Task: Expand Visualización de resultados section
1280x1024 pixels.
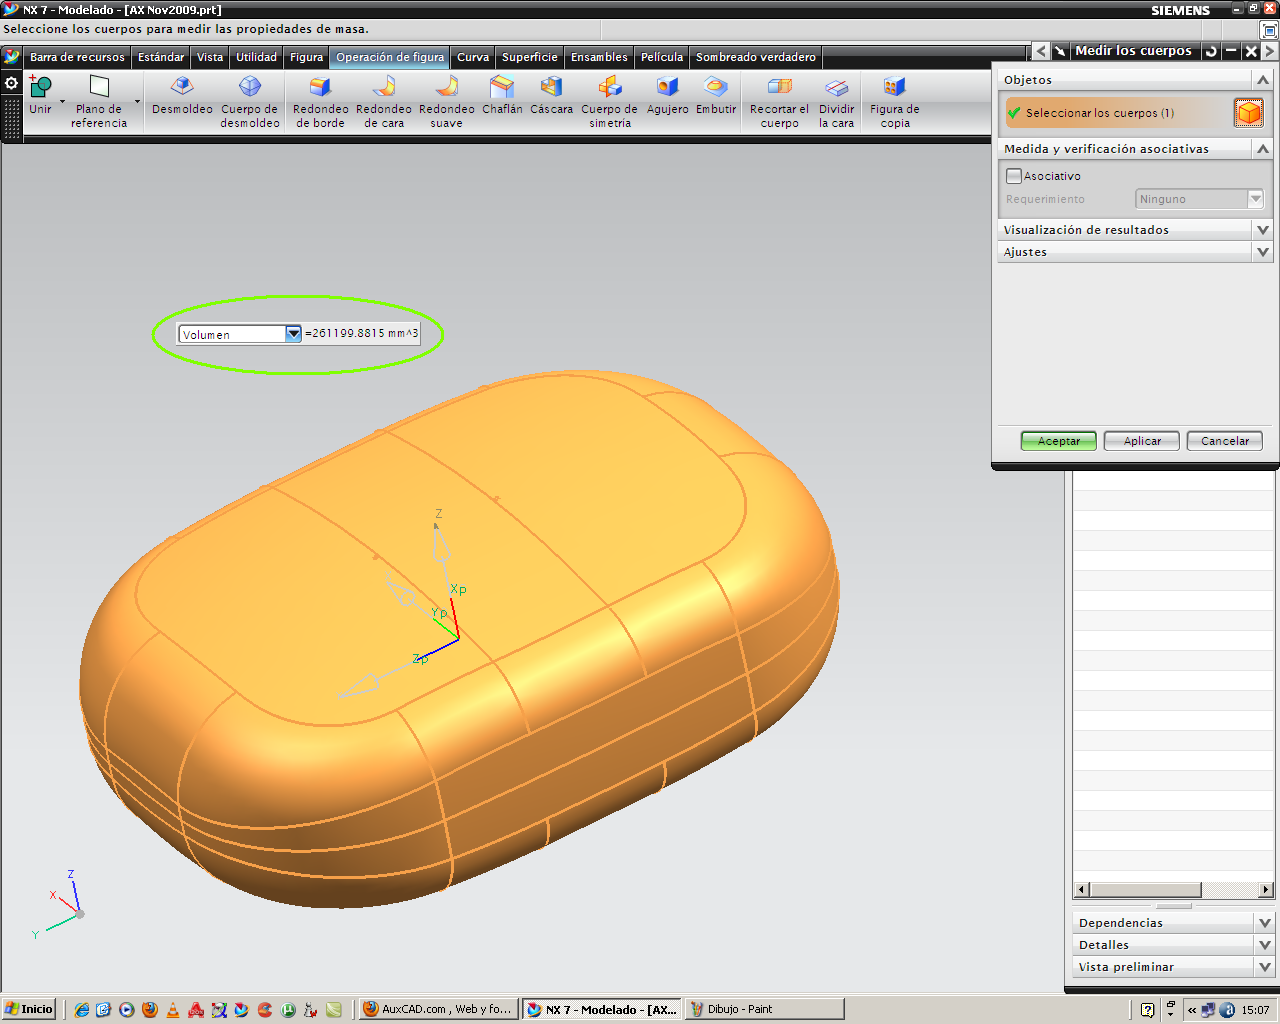Action: [x=1262, y=230]
